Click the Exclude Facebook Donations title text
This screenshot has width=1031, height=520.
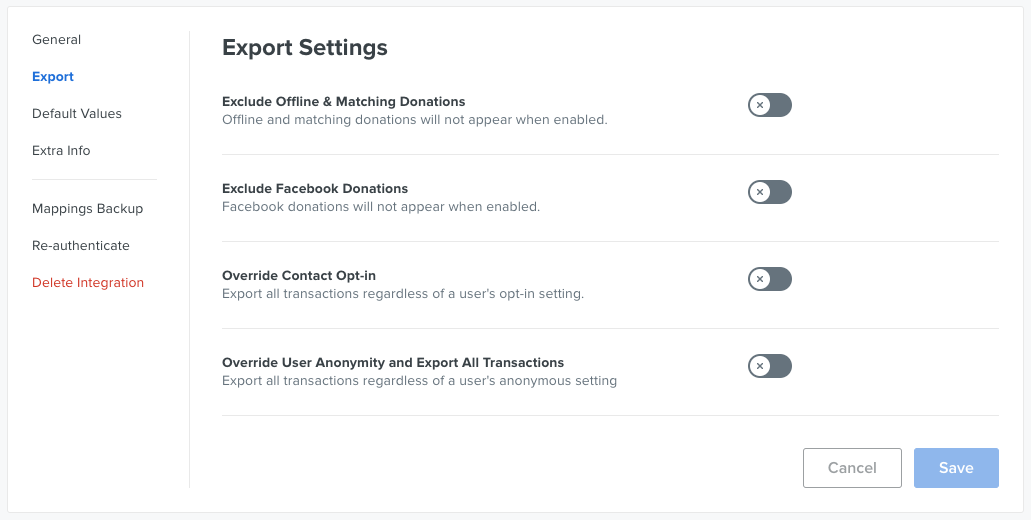pyautogui.click(x=315, y=189)
